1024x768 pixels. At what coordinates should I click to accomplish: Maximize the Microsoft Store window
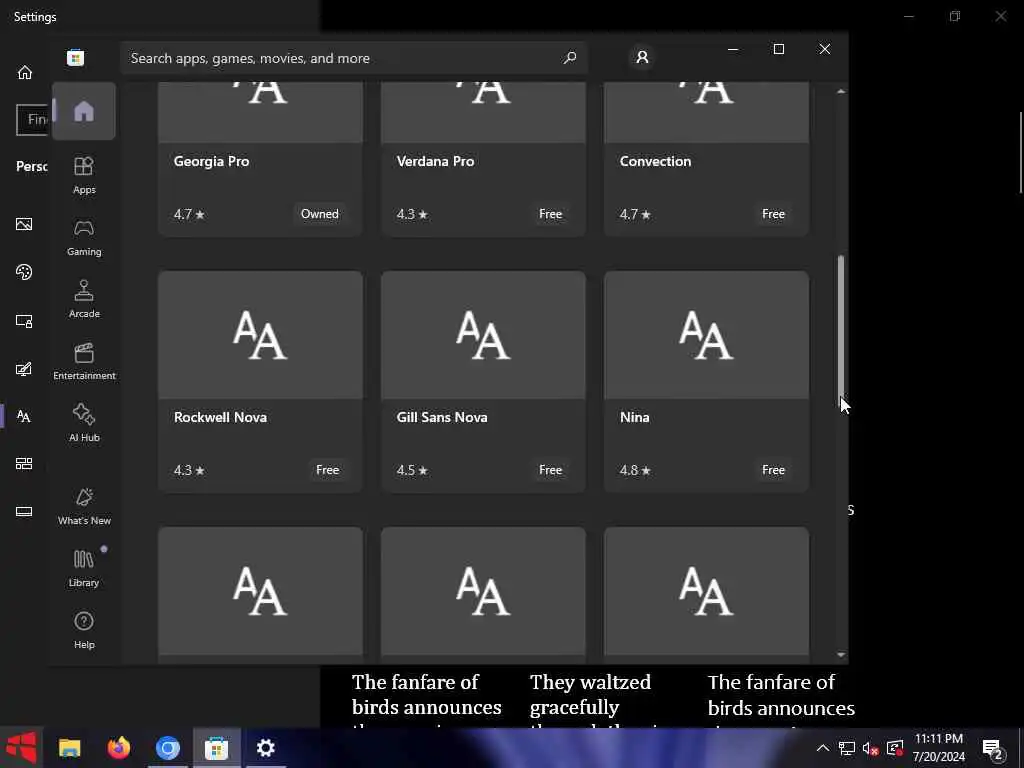point(778,49)
